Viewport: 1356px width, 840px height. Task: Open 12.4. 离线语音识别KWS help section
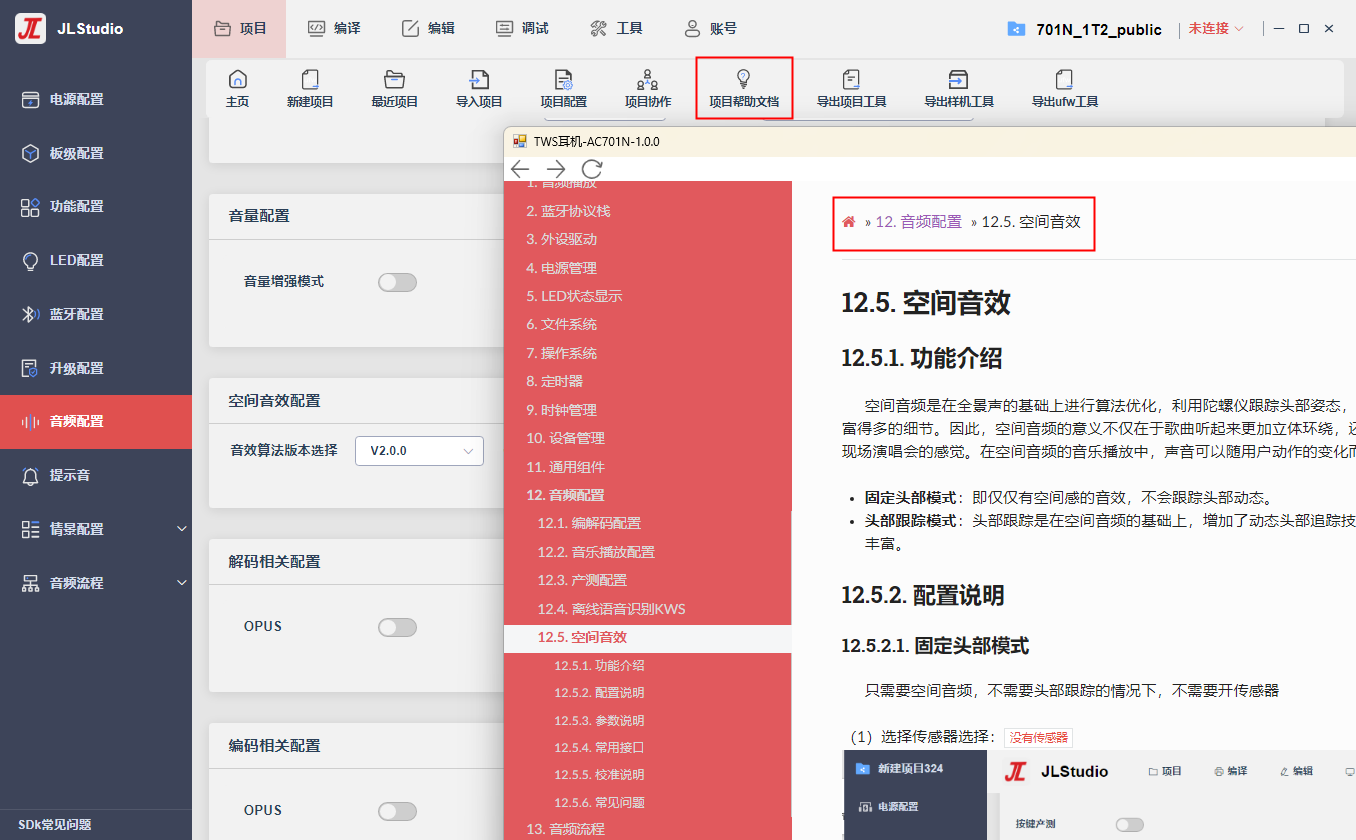pyautogui.click(x=611, y=609)
